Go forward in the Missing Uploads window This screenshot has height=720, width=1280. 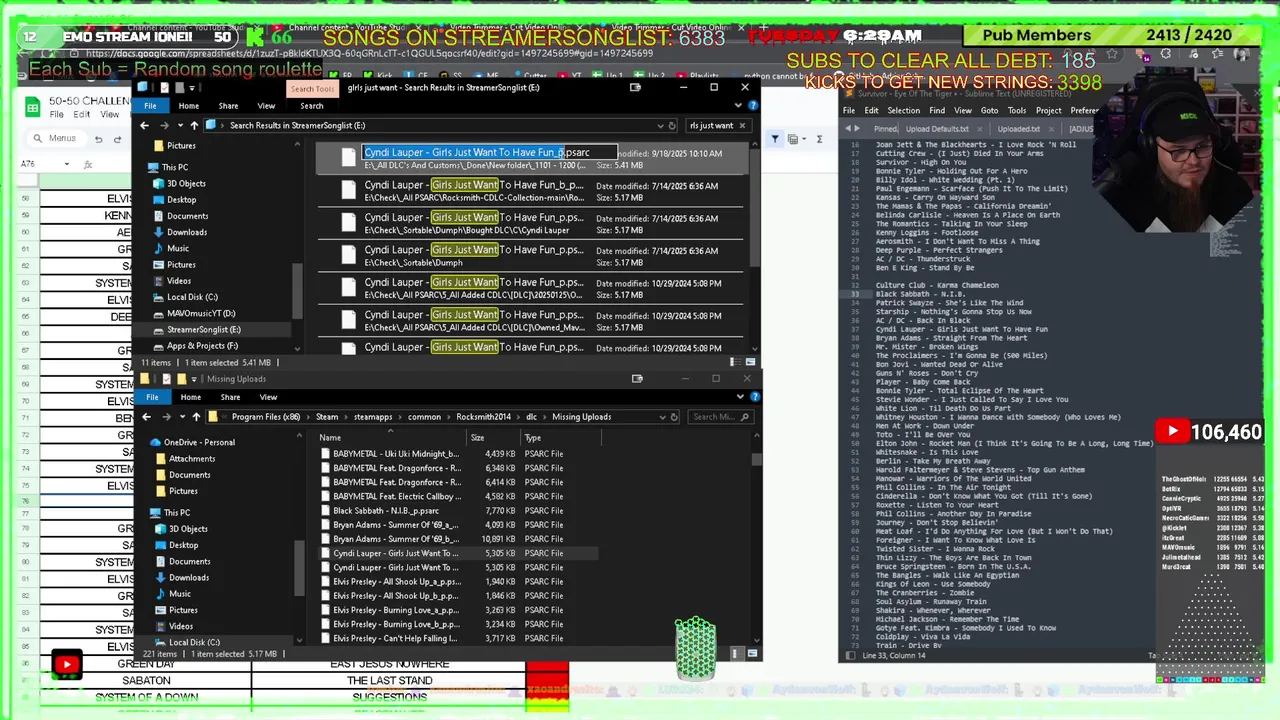(168, 416)
